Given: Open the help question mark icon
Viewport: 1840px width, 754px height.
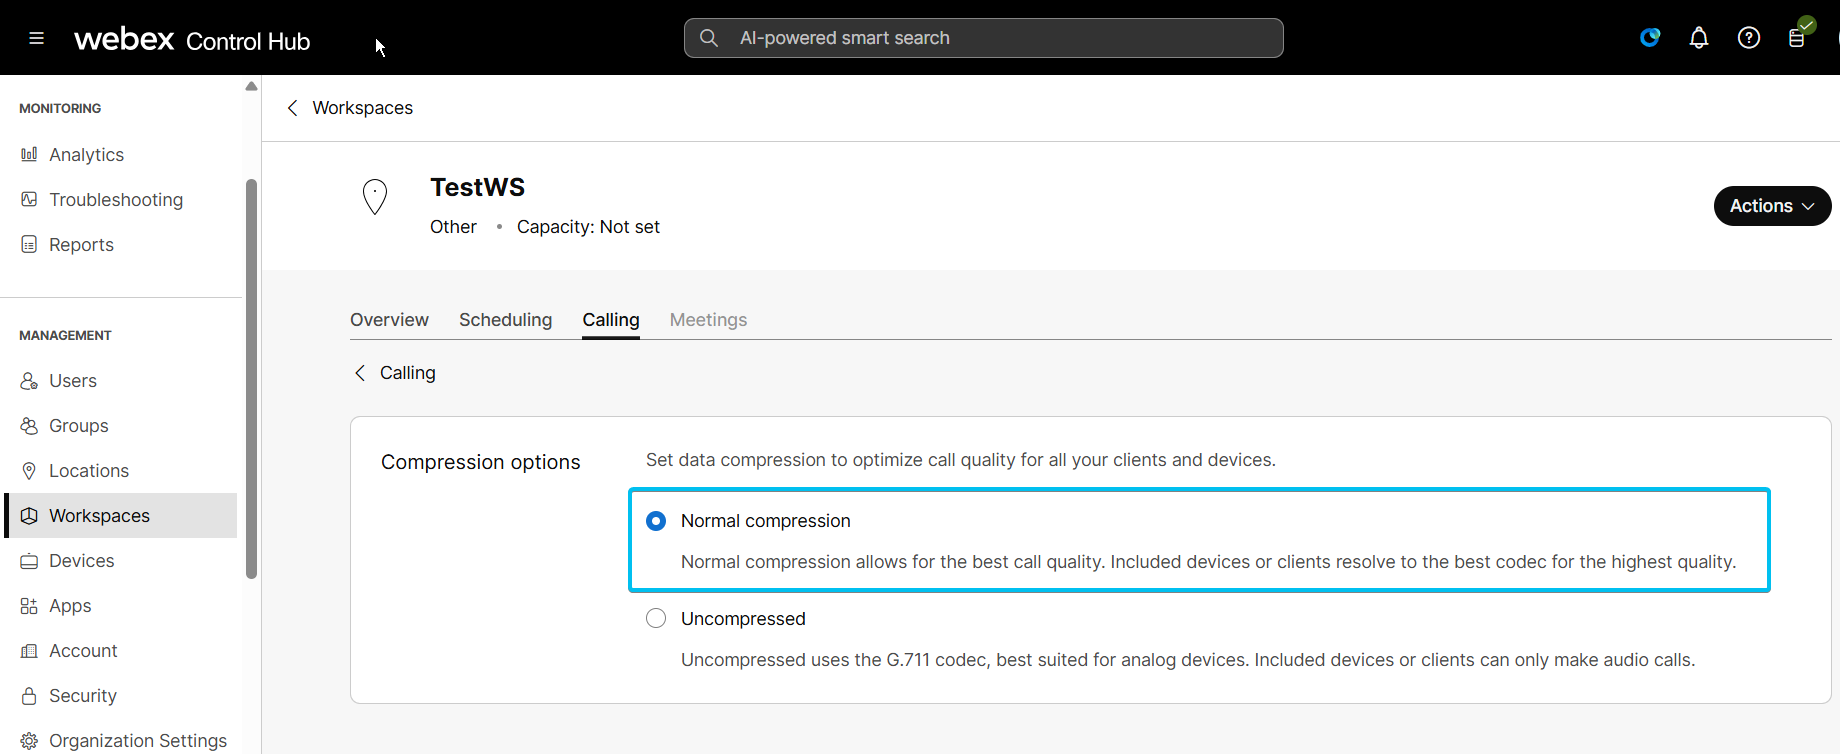Looking at the screenshot, I should [x=1748, y=38].
